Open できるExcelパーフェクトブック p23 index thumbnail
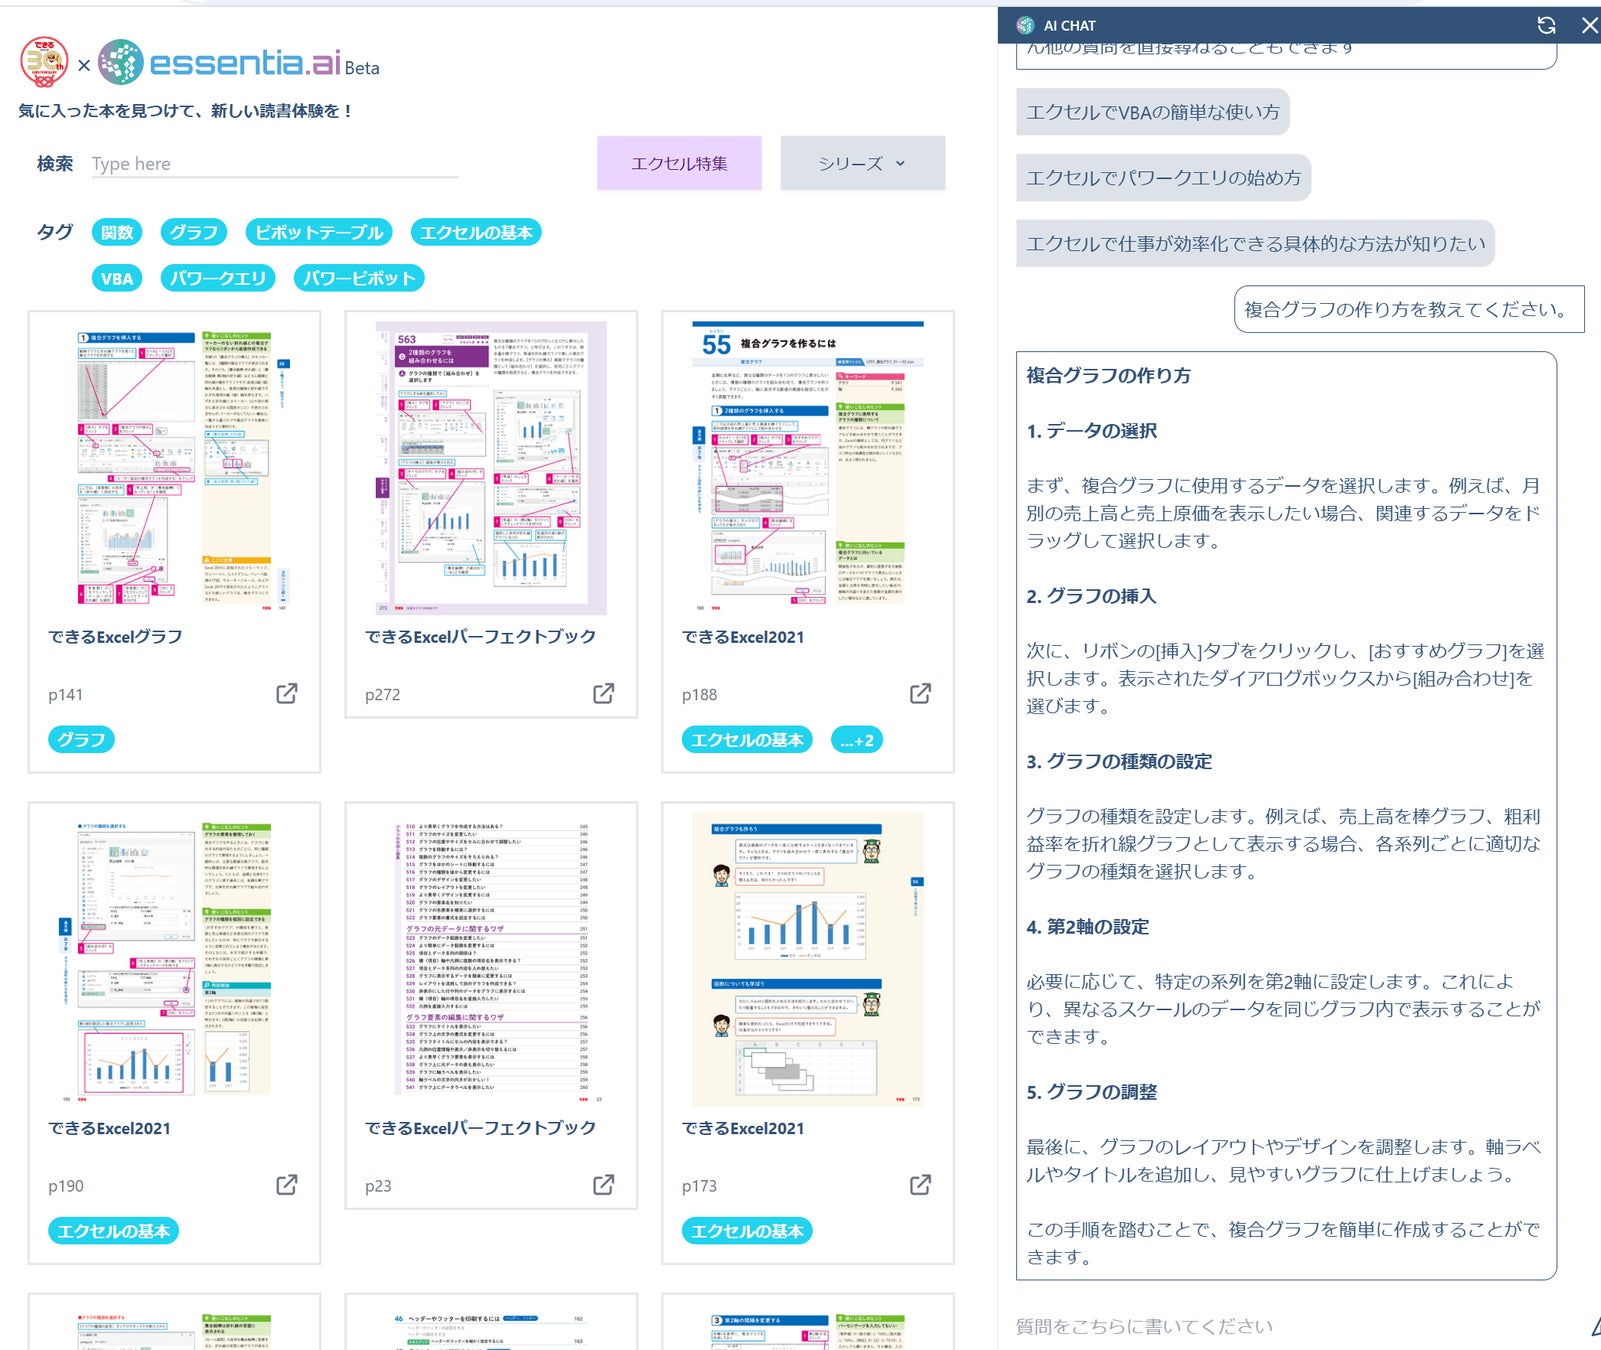The image size is (1601, 1350). click(490, 960)
